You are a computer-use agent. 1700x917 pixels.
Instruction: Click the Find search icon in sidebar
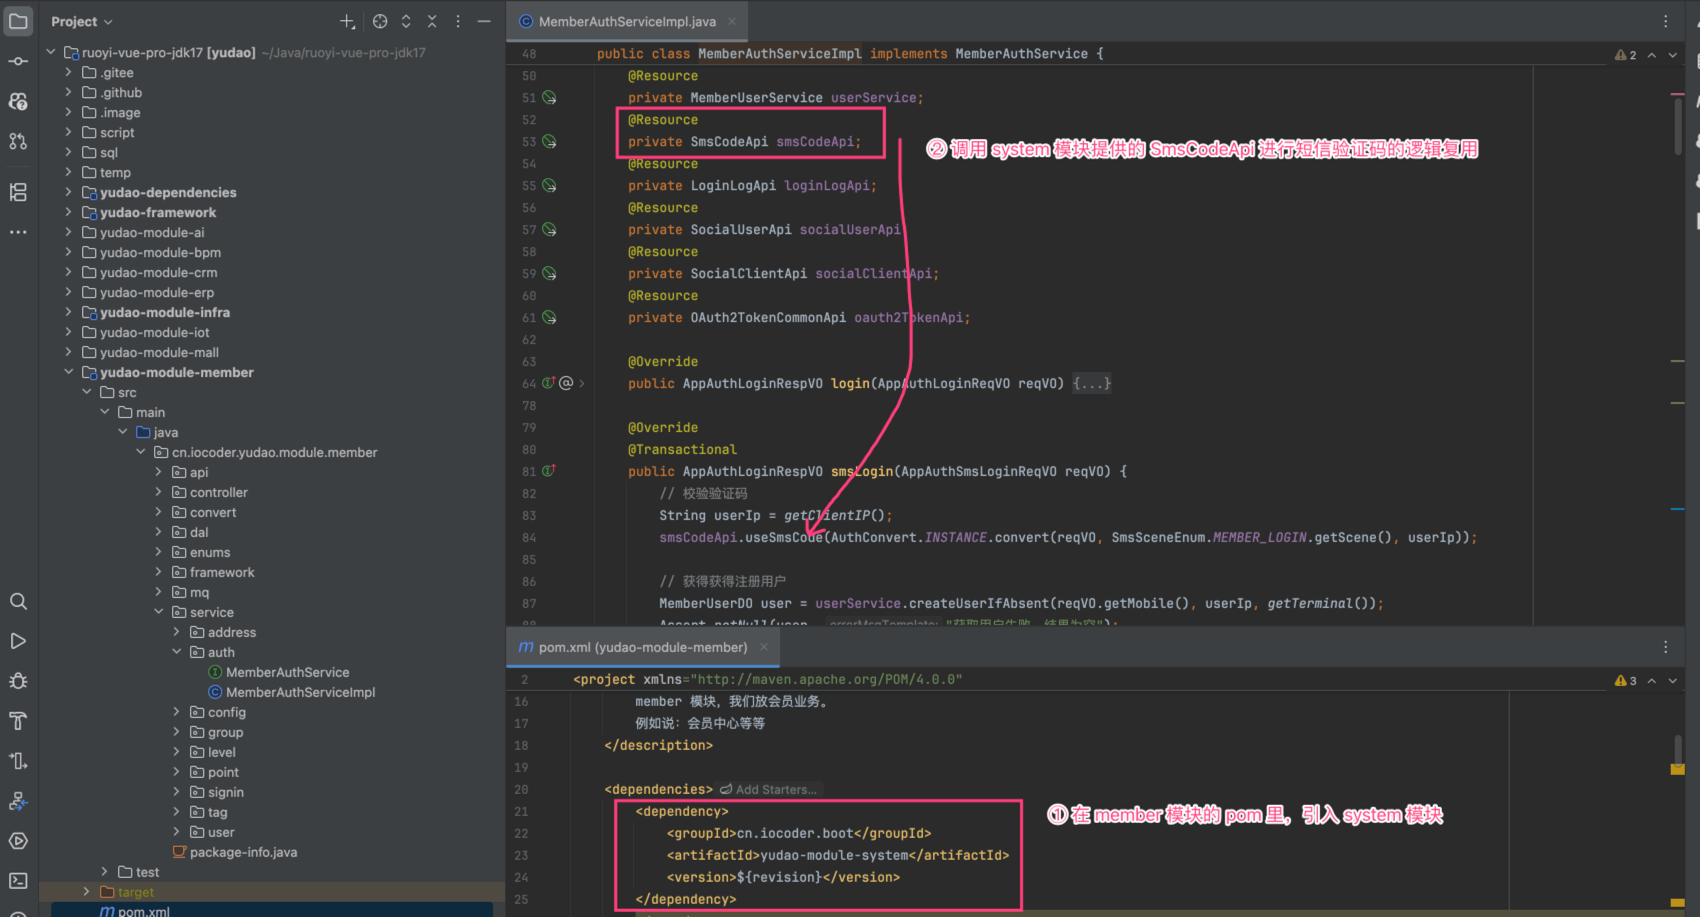pyautogui.click(x=18, y=601)
